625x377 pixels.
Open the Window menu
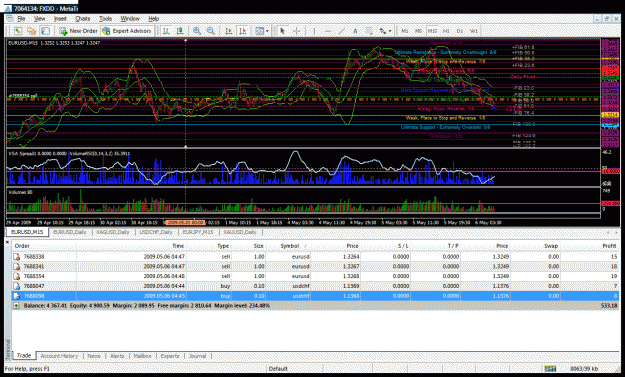[x=130, y=18]
